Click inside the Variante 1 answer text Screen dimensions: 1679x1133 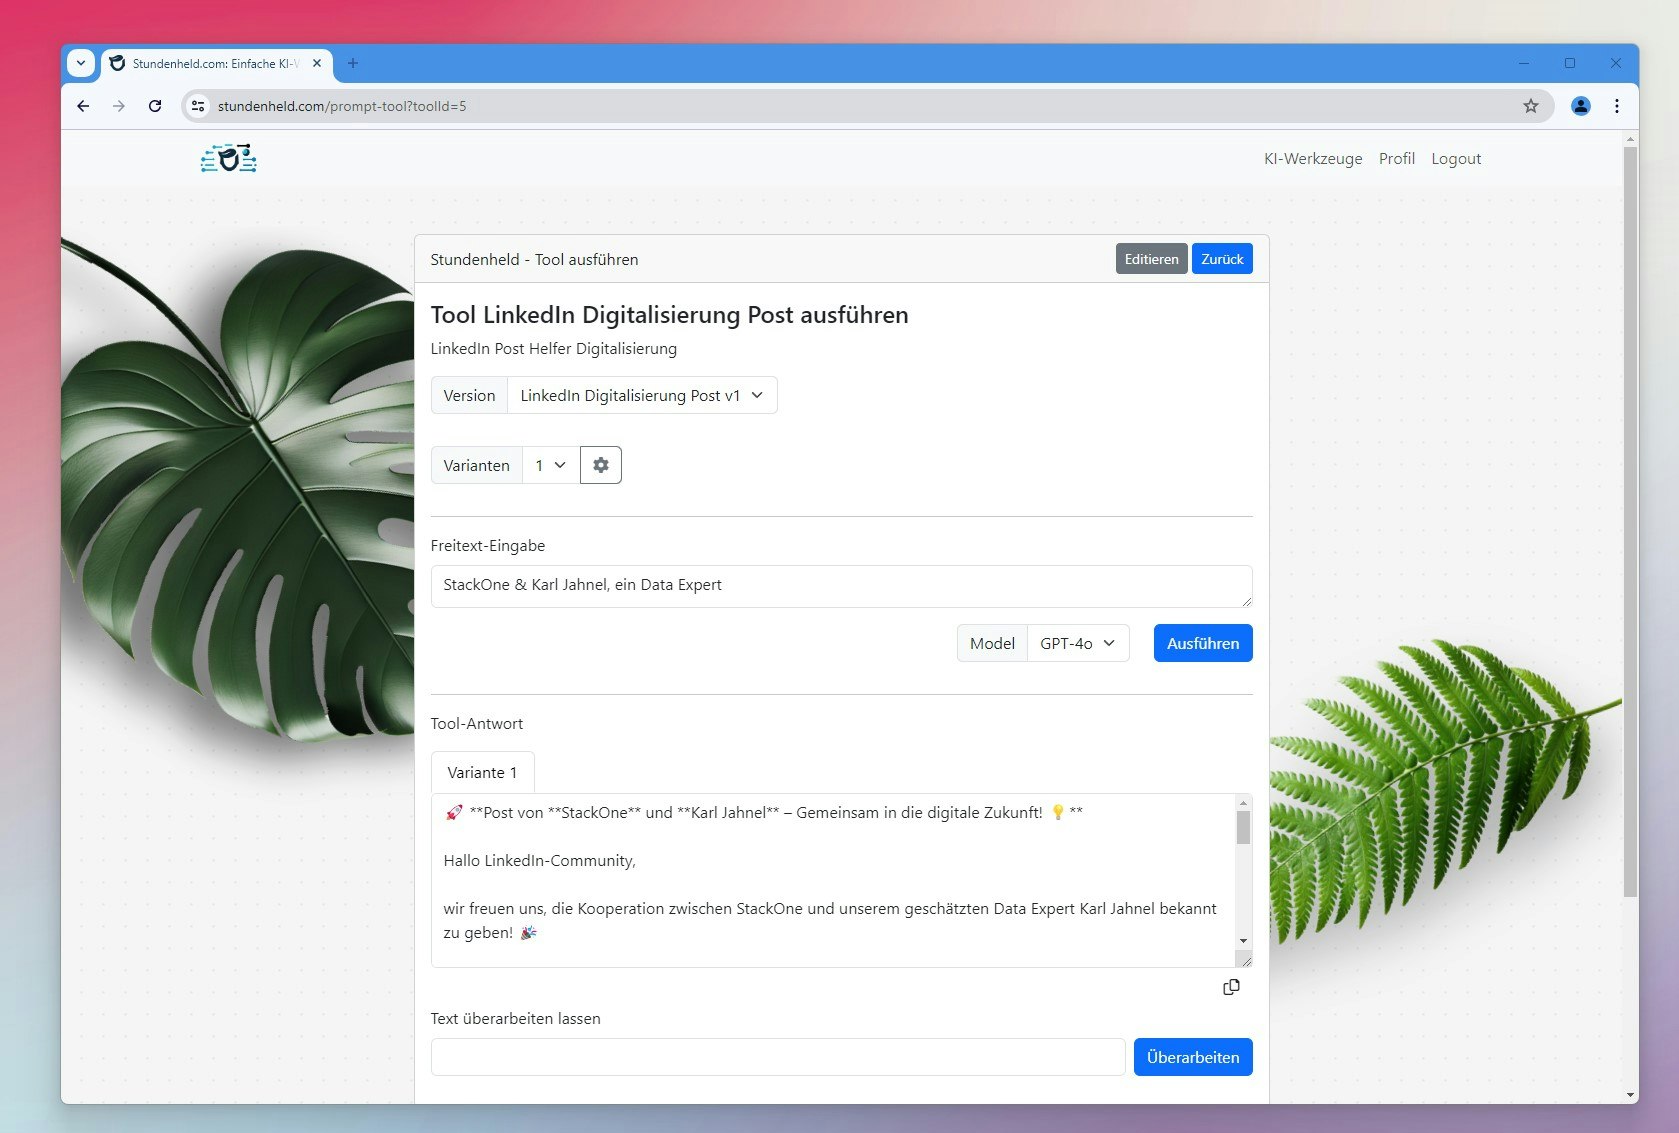[833, 880]
